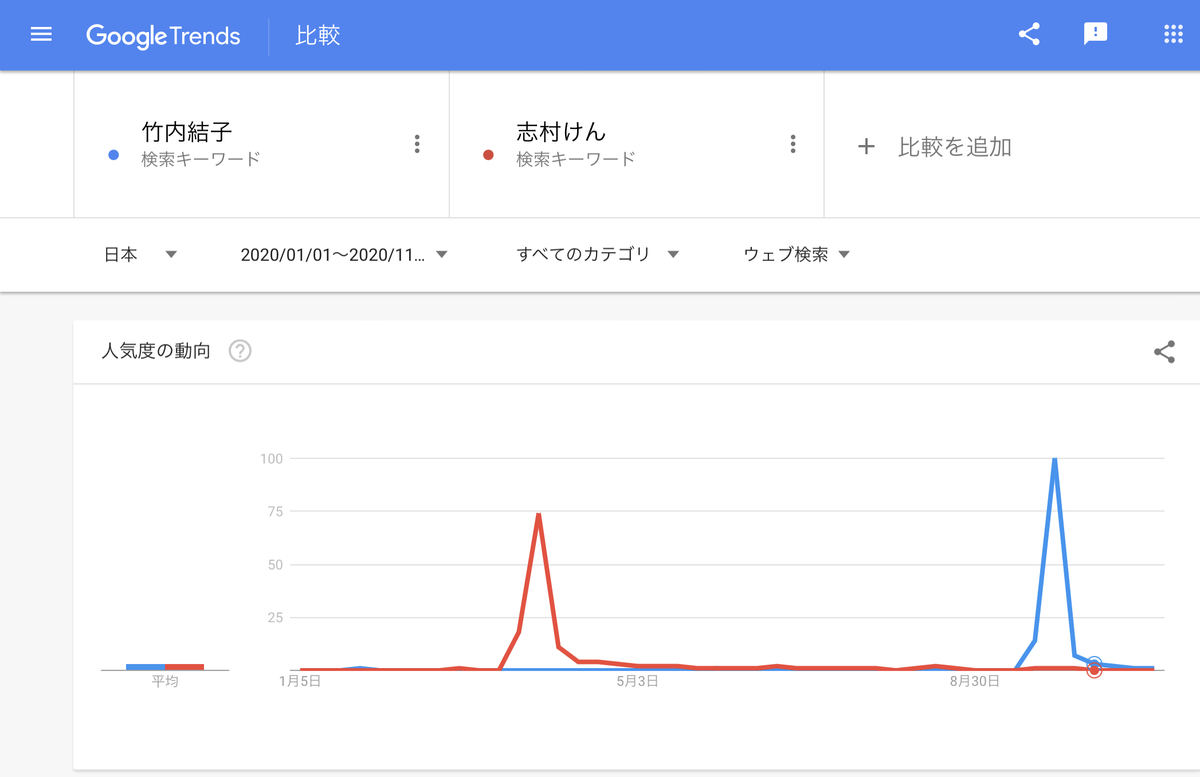Click 検索キーワード label under 志村けん
Screen dimensions: 1200x777
[x=576, y=159]
